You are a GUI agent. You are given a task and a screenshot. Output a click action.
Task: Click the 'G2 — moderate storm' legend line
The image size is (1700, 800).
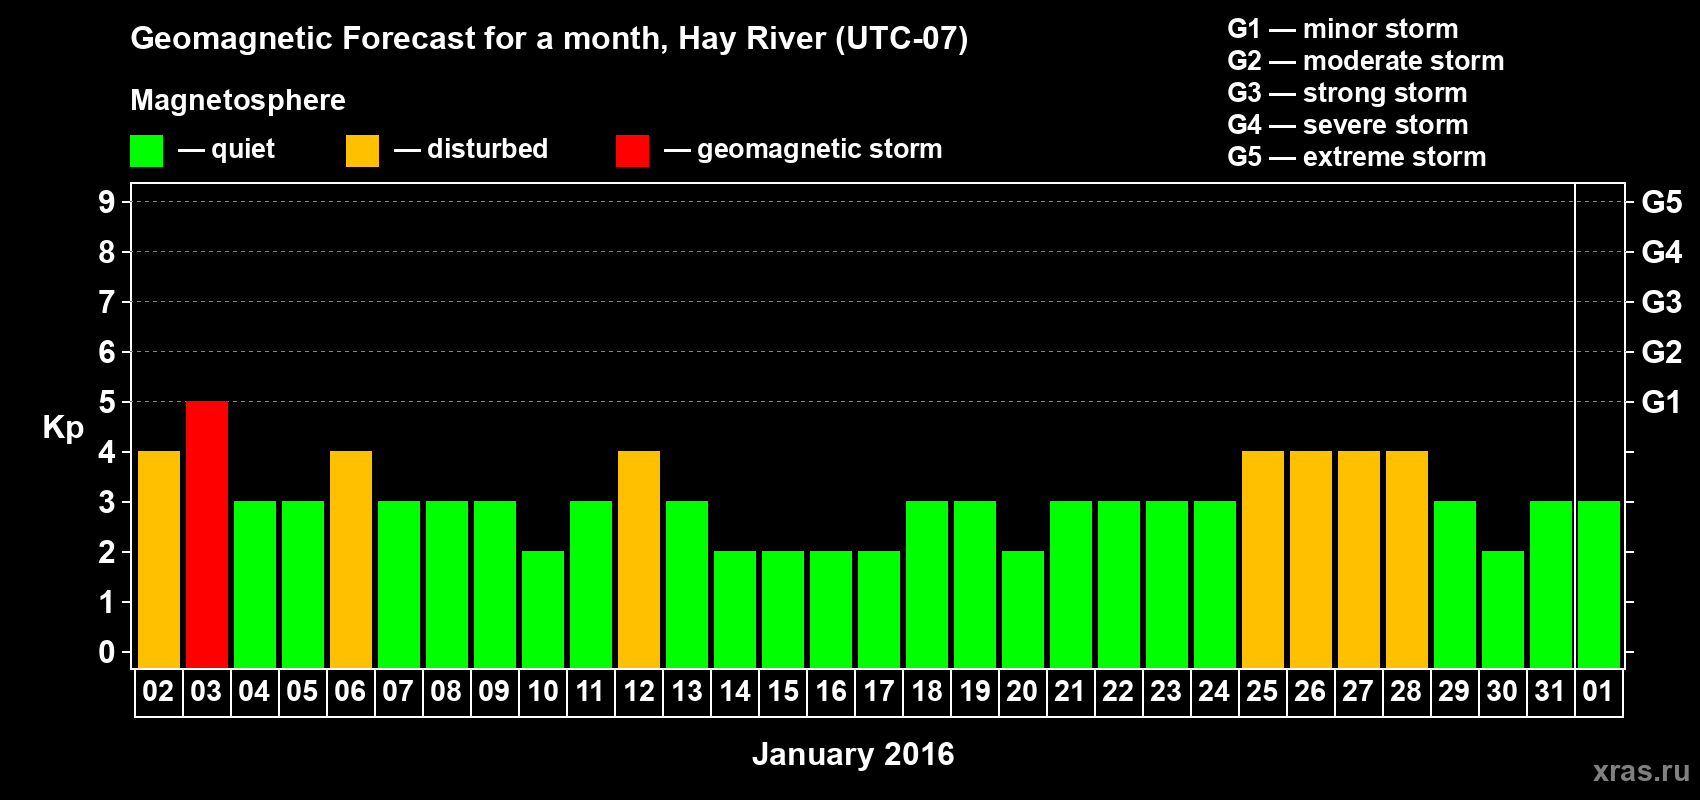pyautogui.click(x=1366, y=61)
